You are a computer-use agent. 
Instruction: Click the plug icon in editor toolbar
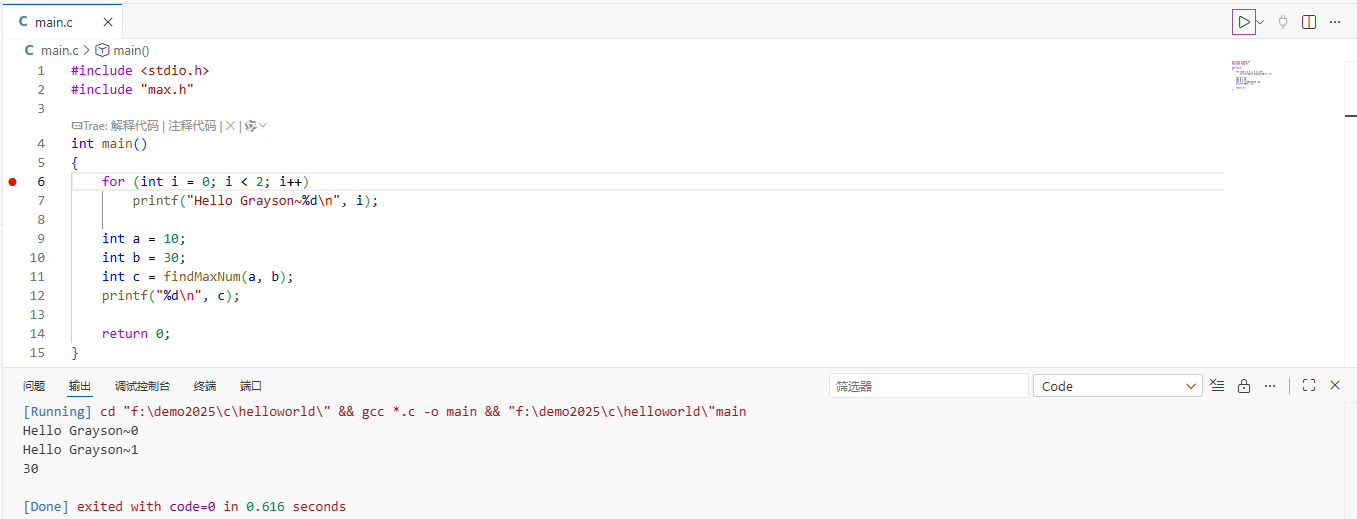click(1283, 22)
